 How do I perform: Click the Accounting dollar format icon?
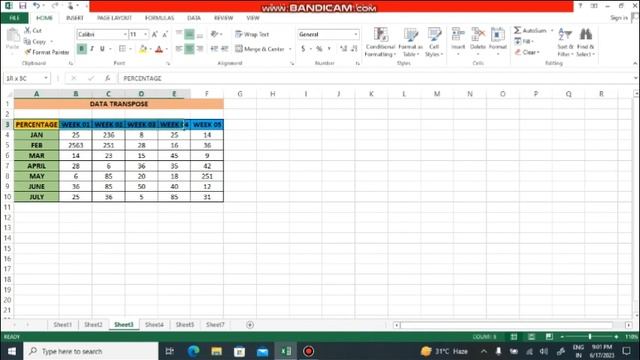pos(303,49)
